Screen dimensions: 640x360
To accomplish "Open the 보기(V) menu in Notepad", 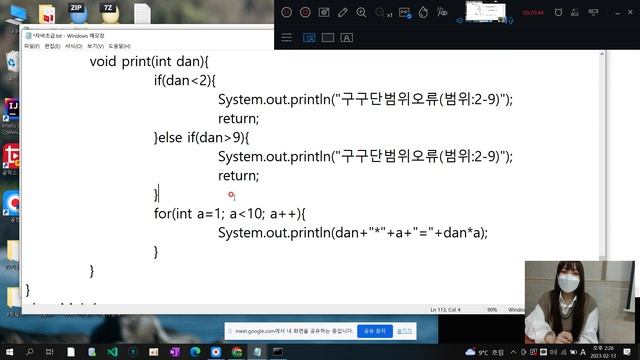I will pos(95,46).
